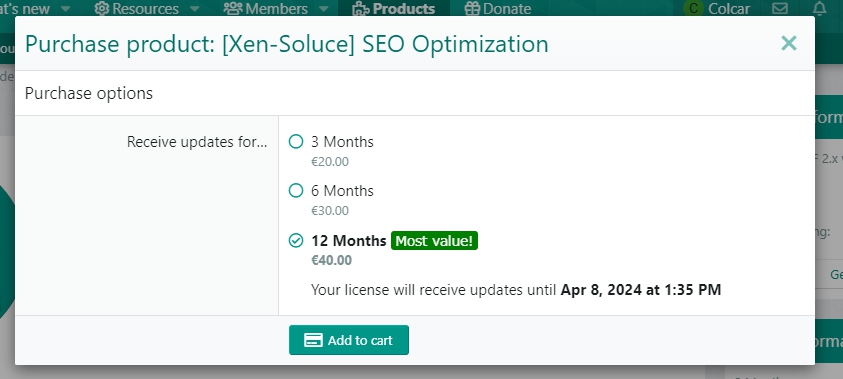The height and width of the screenshot is (379, 843).
Task: Click the Products puzzle piece icon
Action: [x=361, y=9]
